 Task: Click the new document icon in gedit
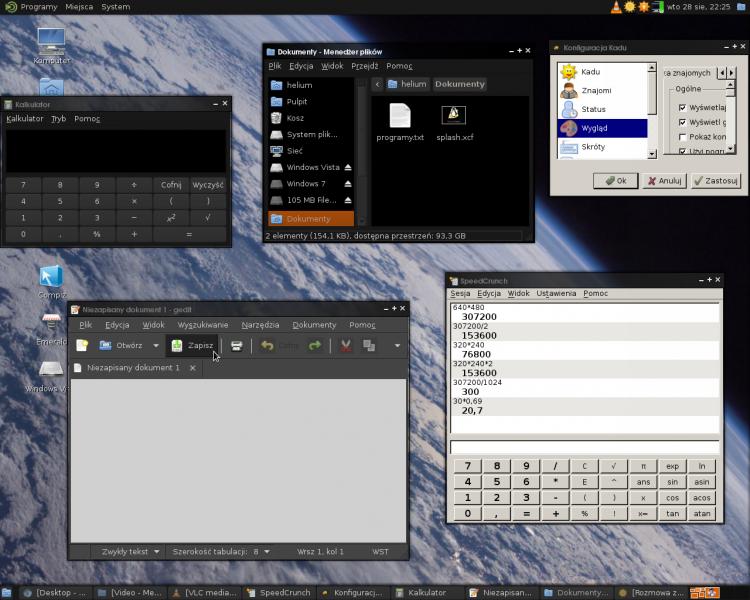pyautogui.click(x=82, y=346)
